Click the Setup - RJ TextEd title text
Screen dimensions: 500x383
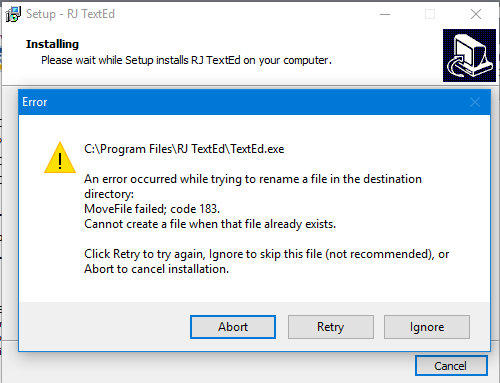click(x=70, y=14)
